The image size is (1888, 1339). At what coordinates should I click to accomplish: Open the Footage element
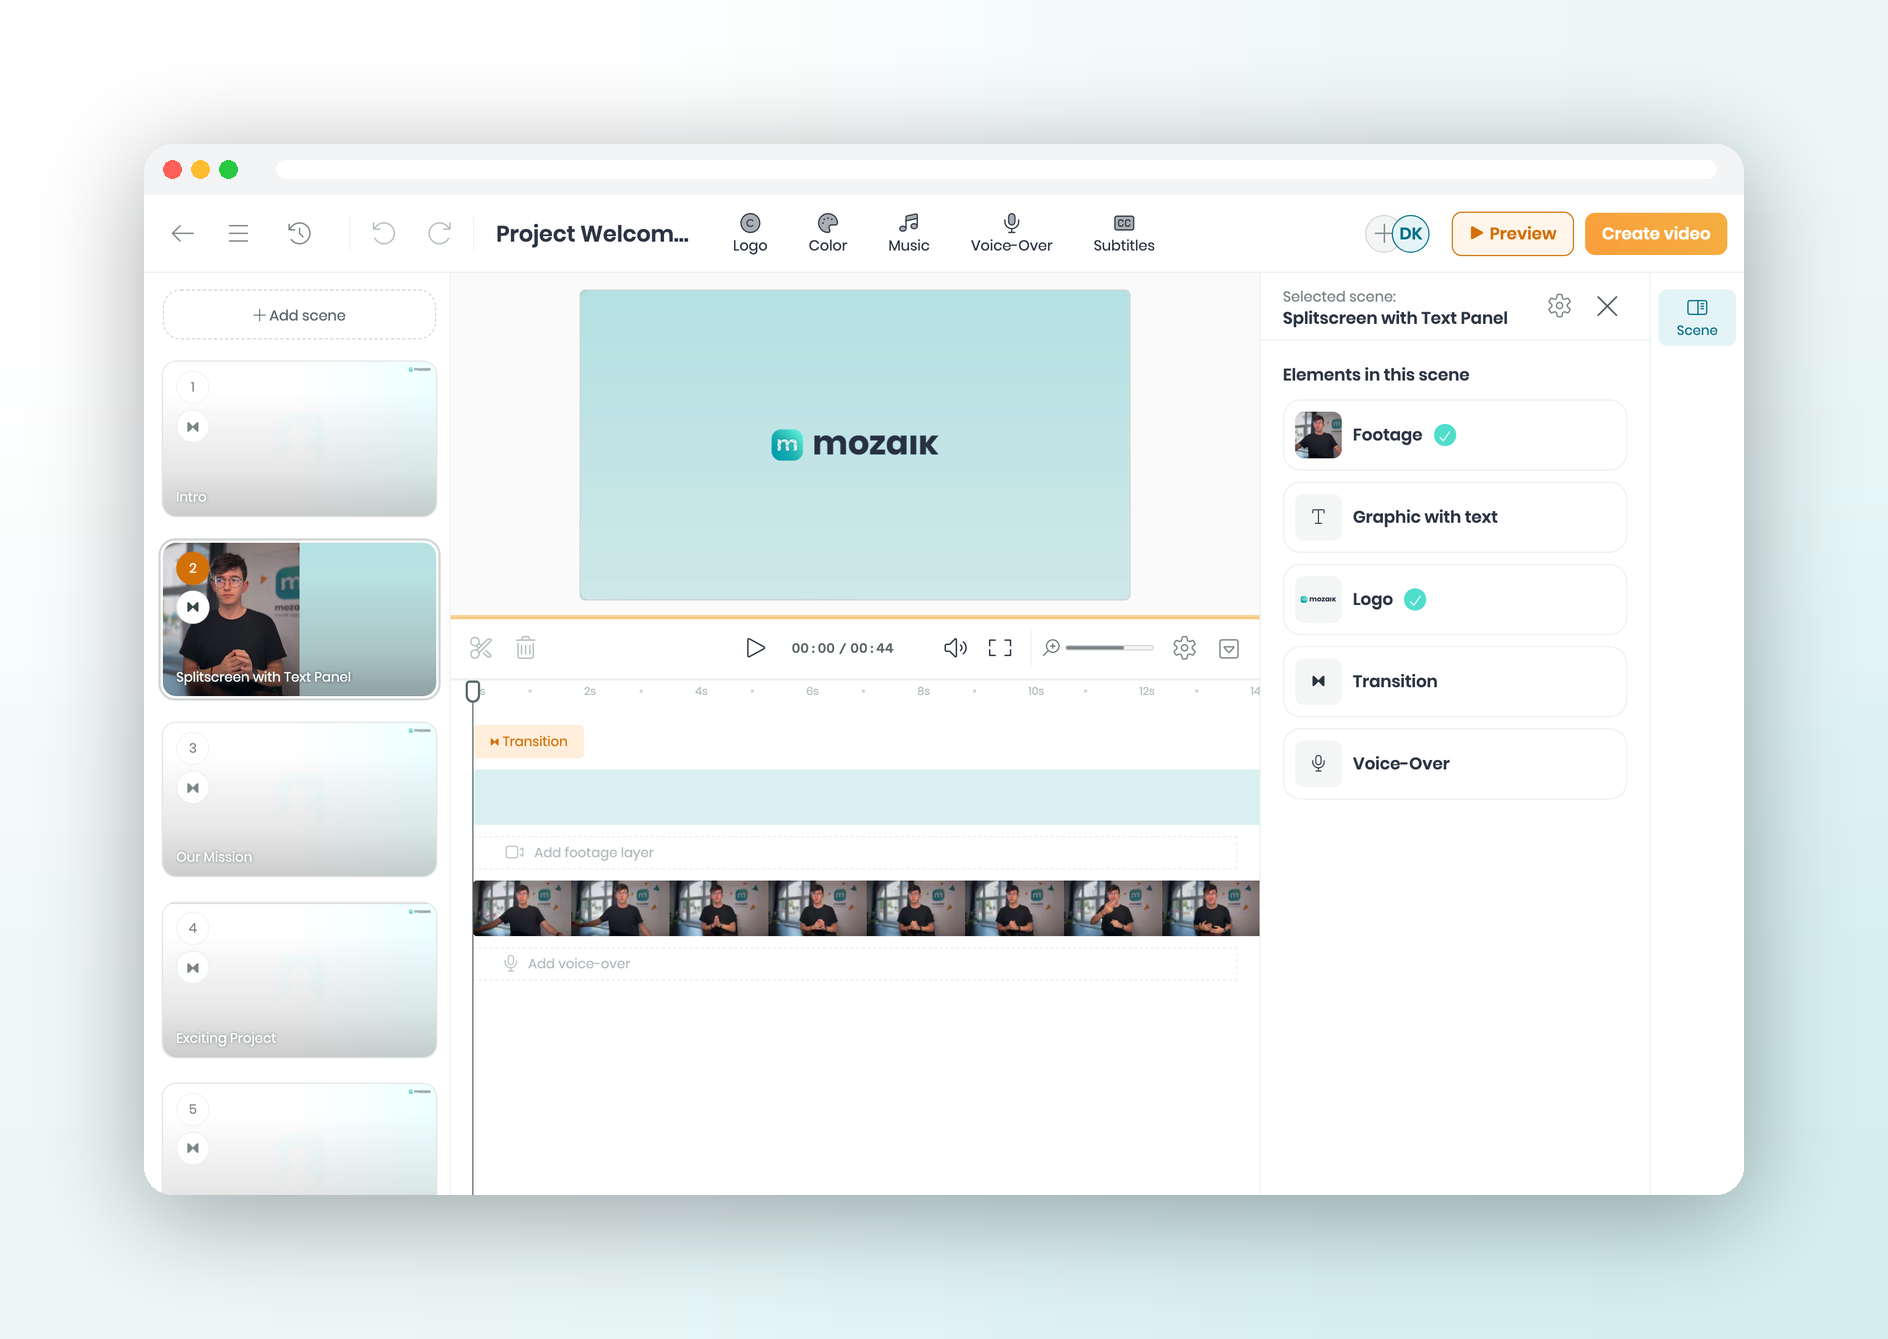pyautogui.click(x=1455, y=435)
